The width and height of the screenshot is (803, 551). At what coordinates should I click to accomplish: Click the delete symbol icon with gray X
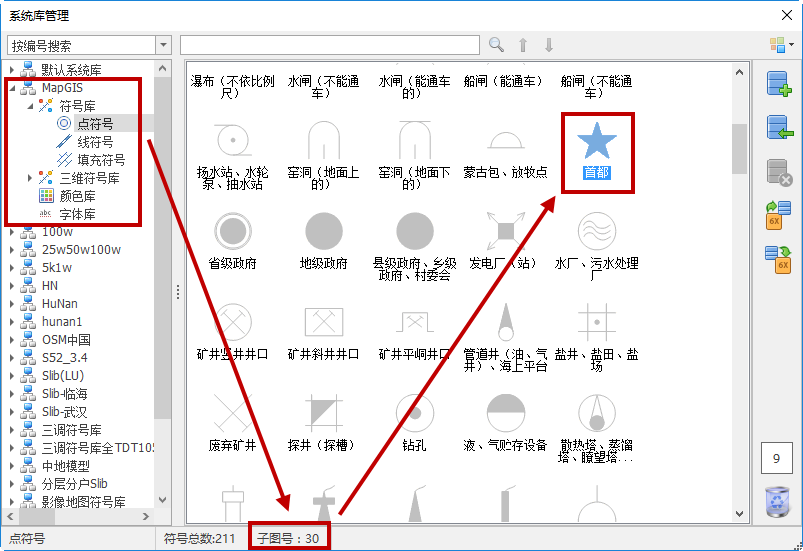(778, 172)
